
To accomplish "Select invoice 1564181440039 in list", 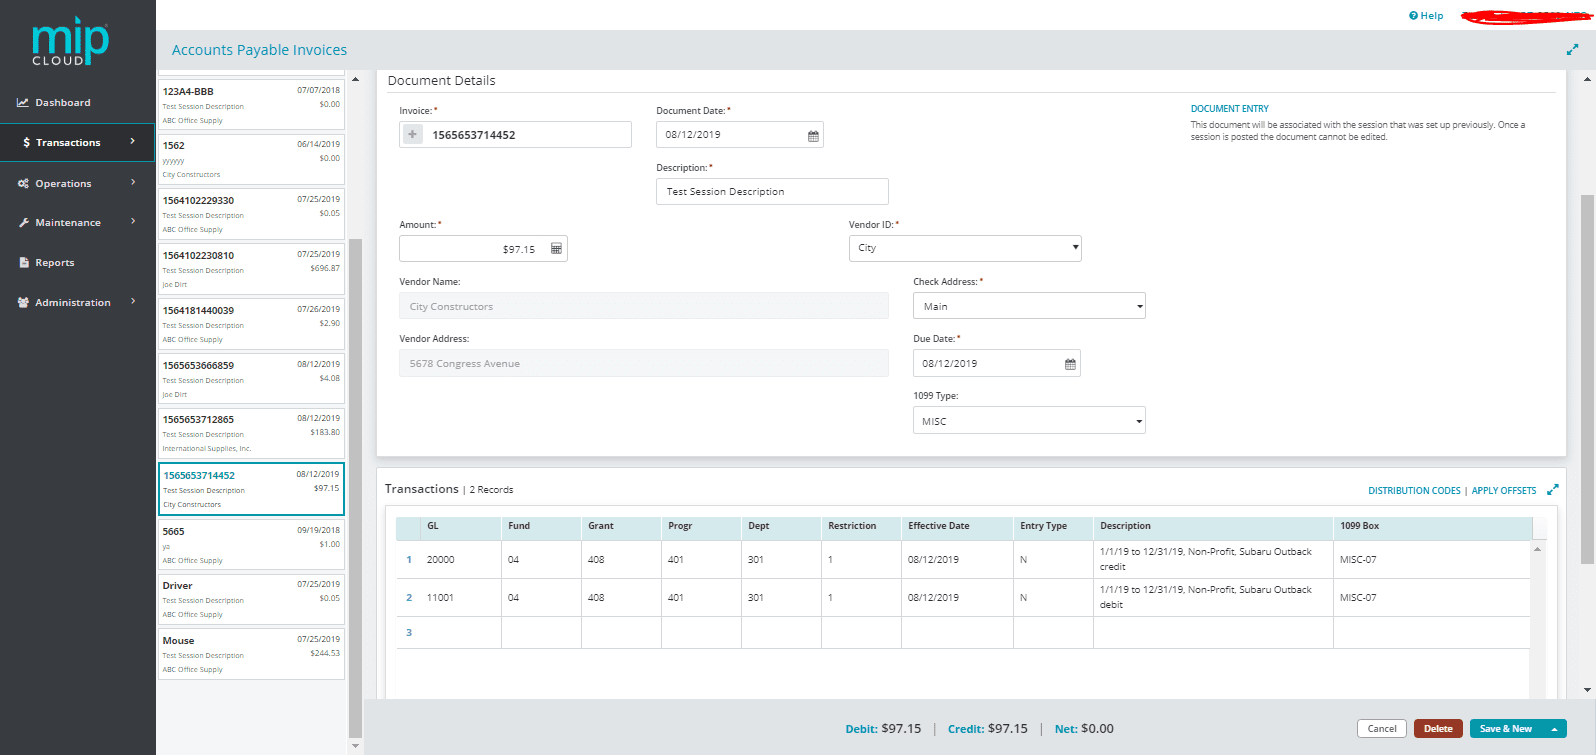I will tap(251, 324).
